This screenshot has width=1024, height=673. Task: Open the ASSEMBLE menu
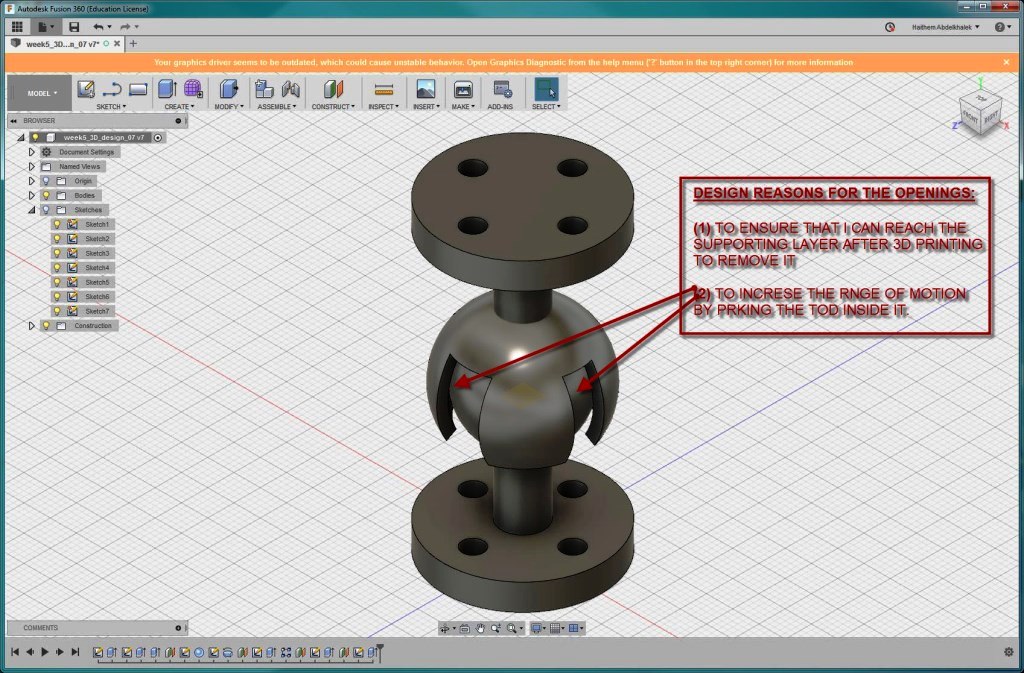(276, 106)
